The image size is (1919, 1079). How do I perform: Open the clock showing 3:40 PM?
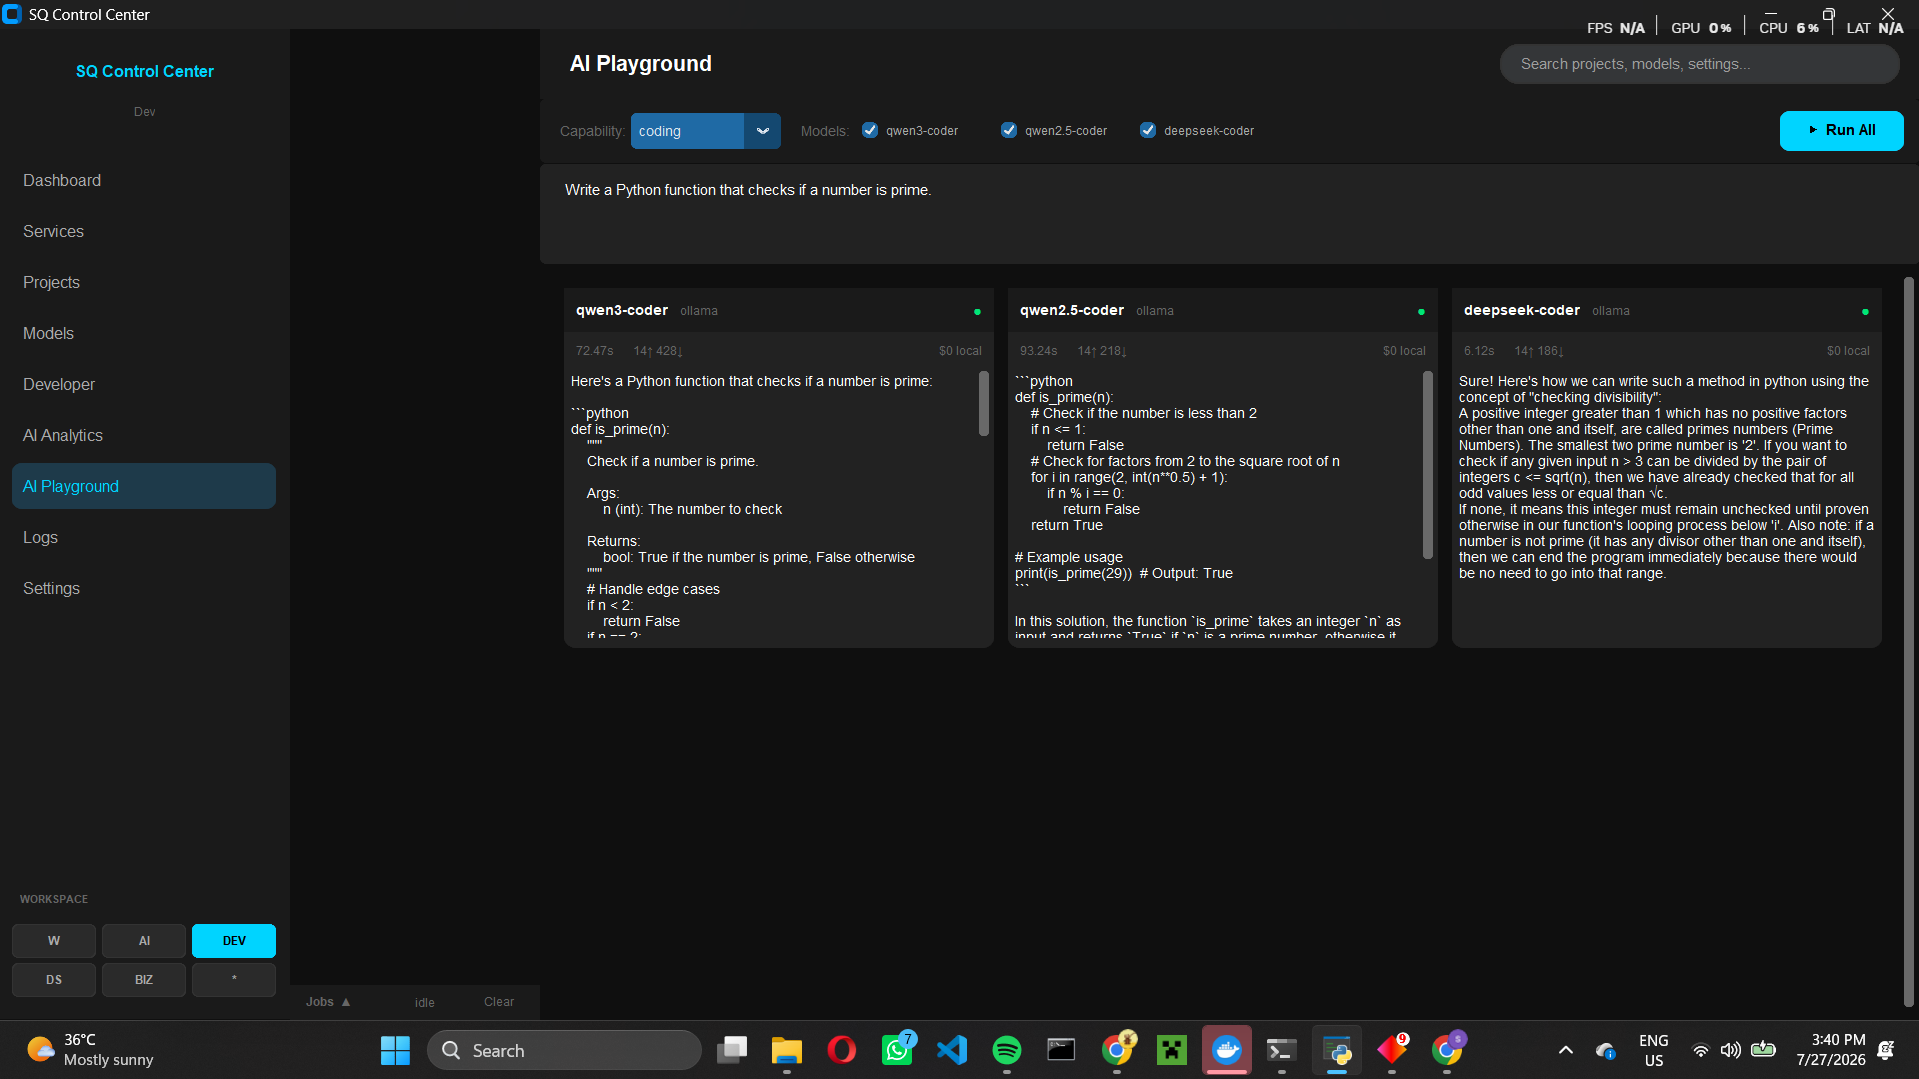pos(1830,1050)
